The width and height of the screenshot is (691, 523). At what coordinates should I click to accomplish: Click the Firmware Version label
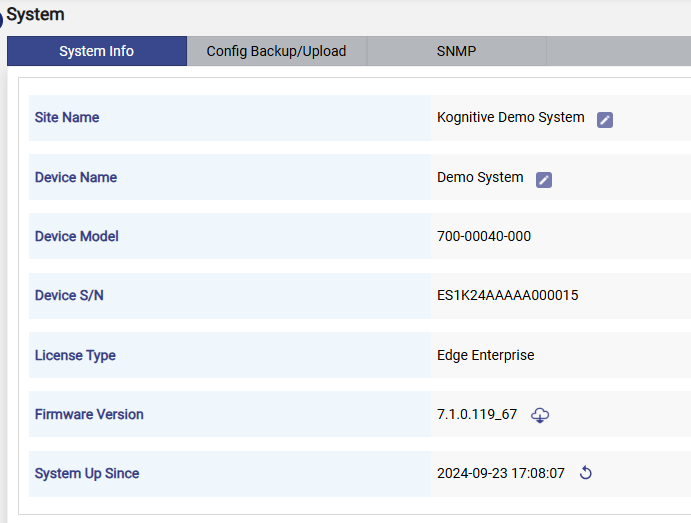[89, 414]
